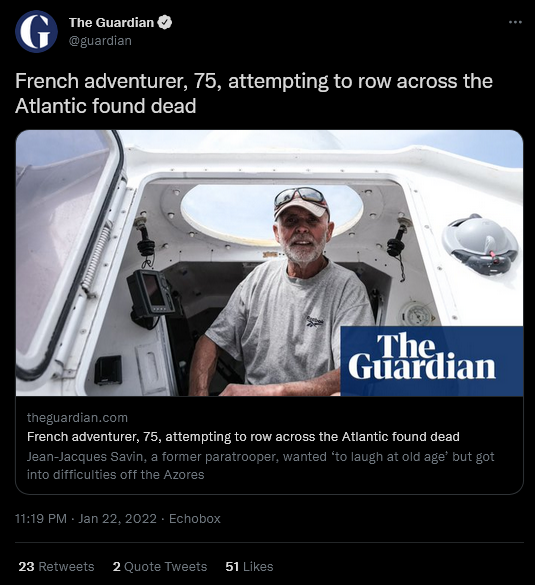View the 51 Likes list
This screenshot has height=585, width=535.
pyautogui.click(x=249, y=567)
